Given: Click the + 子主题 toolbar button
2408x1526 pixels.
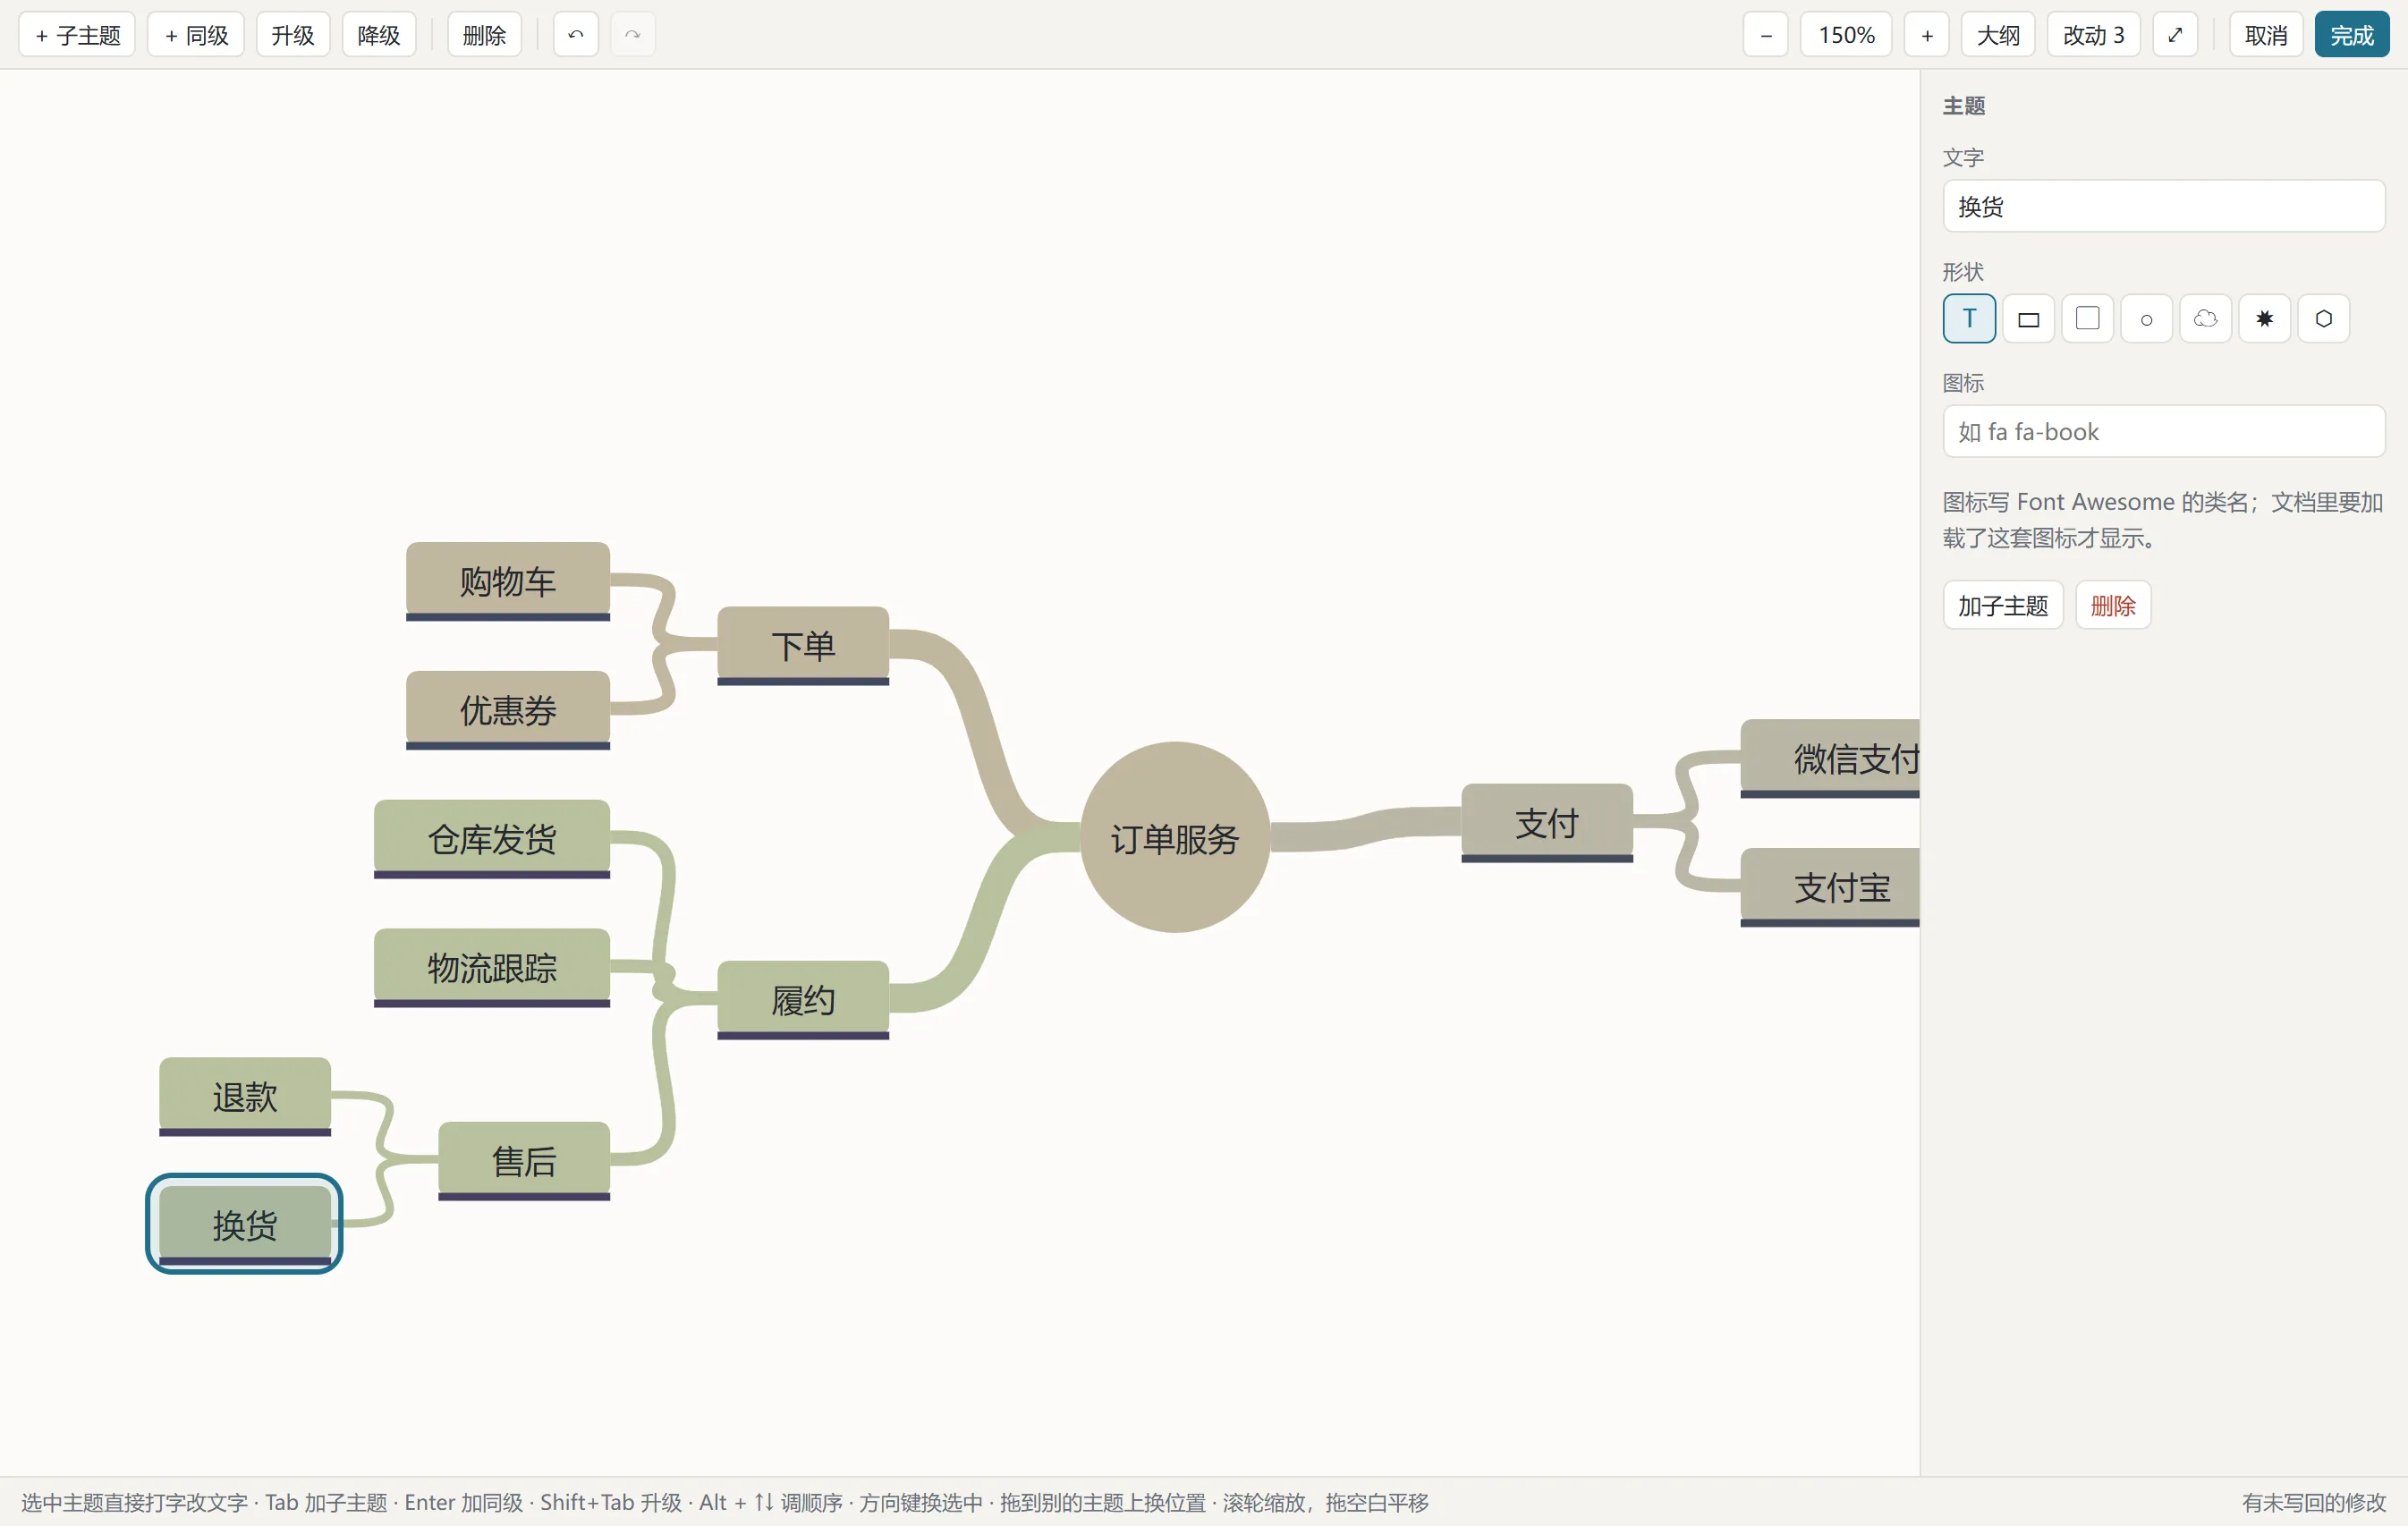Looking at the screenshot, I should point(77,35).
